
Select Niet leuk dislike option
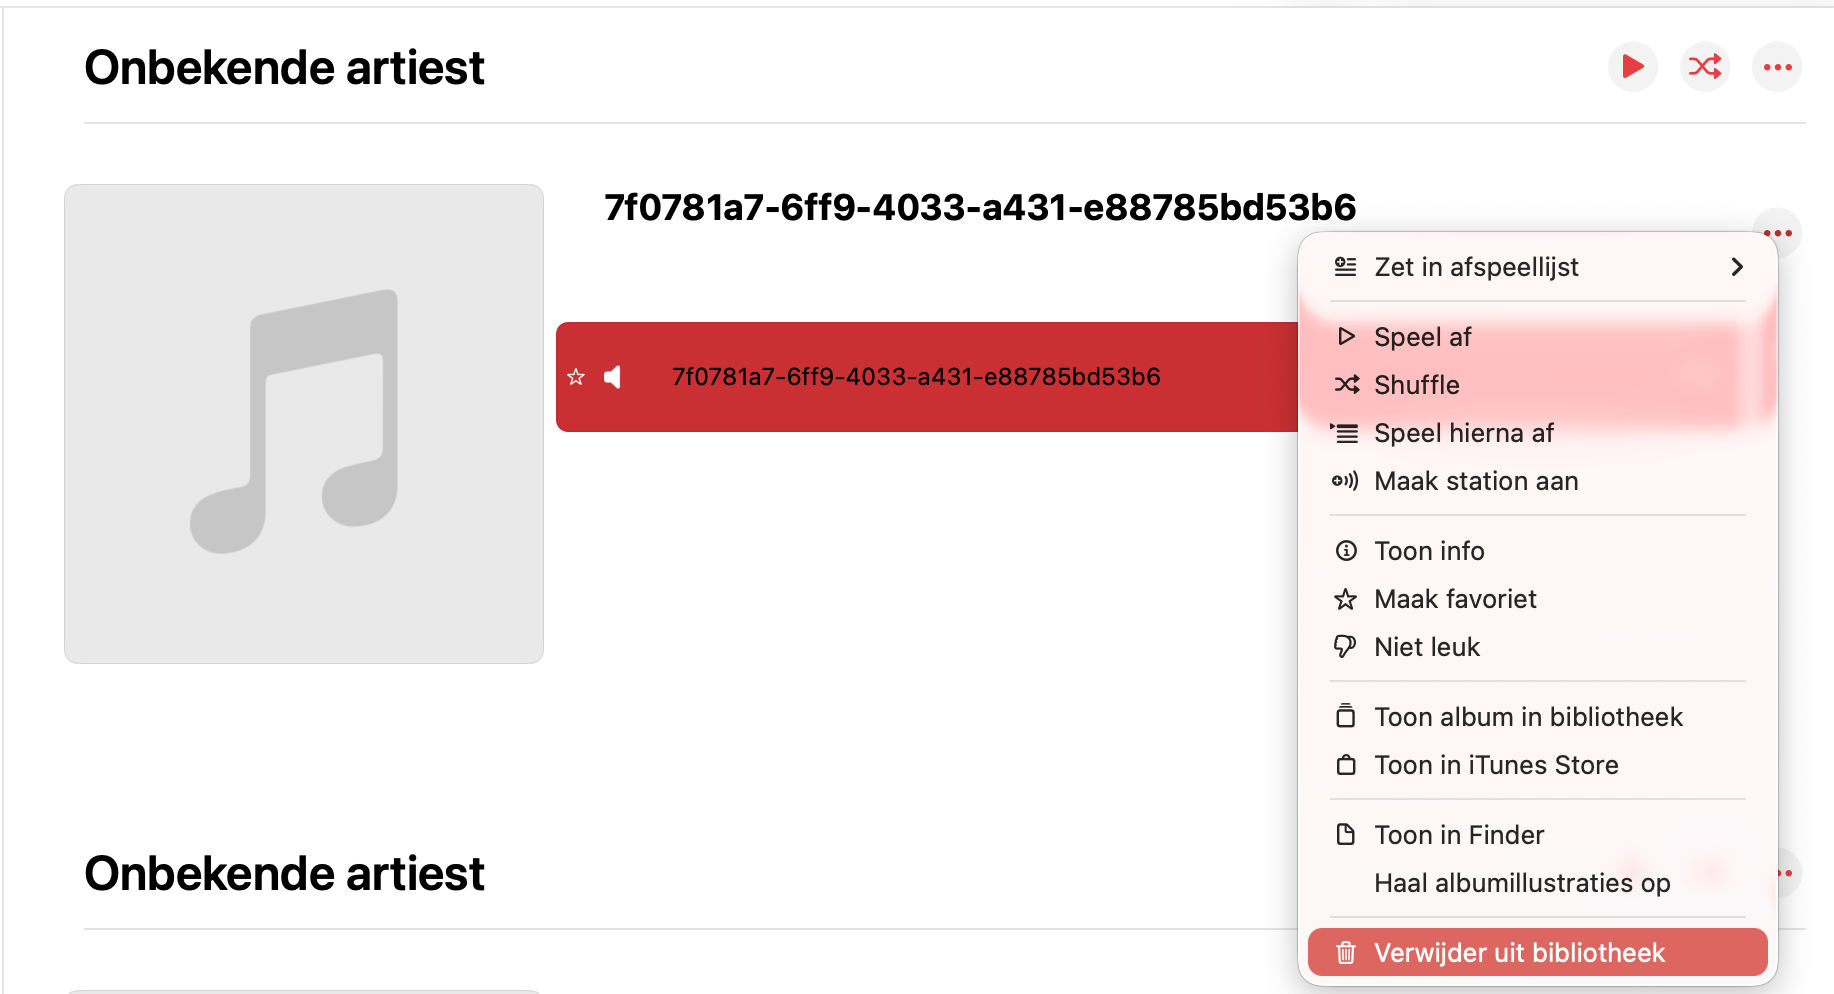1427,647
